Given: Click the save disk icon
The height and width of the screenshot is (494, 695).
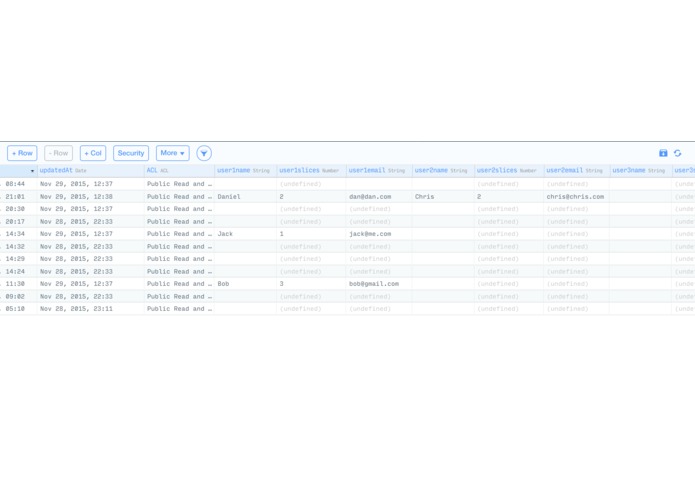Looking at the screenshot, I should (663, 153).
